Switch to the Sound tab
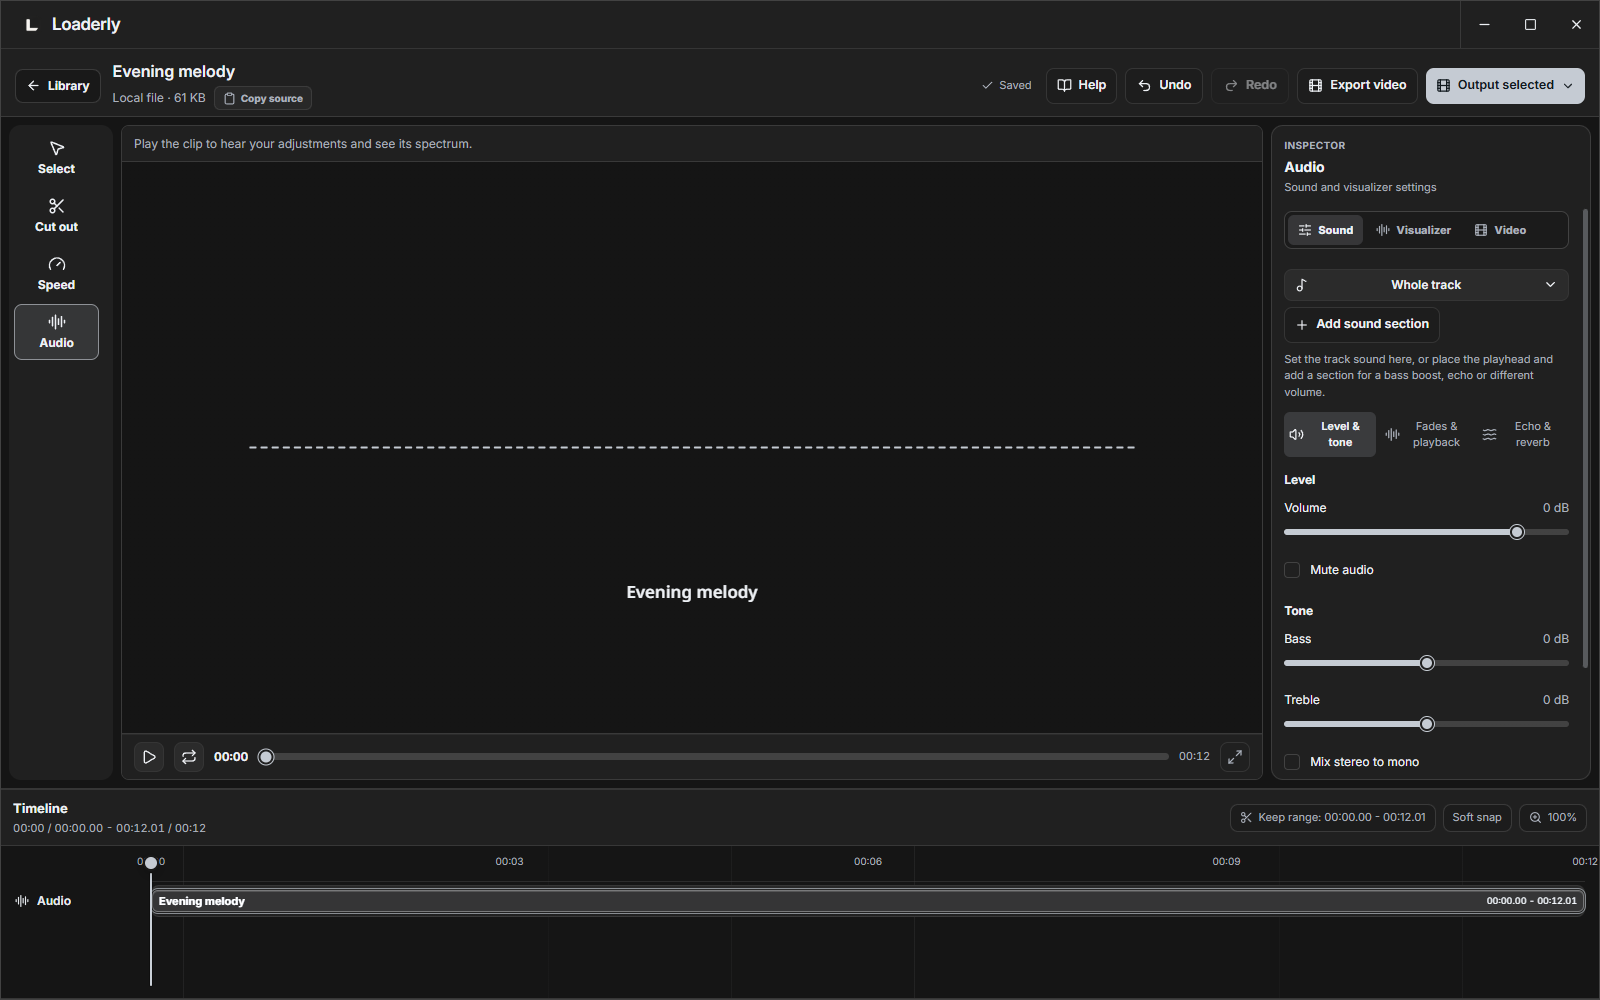The image size is (1600, 1000). click(x=1325, y=230)
